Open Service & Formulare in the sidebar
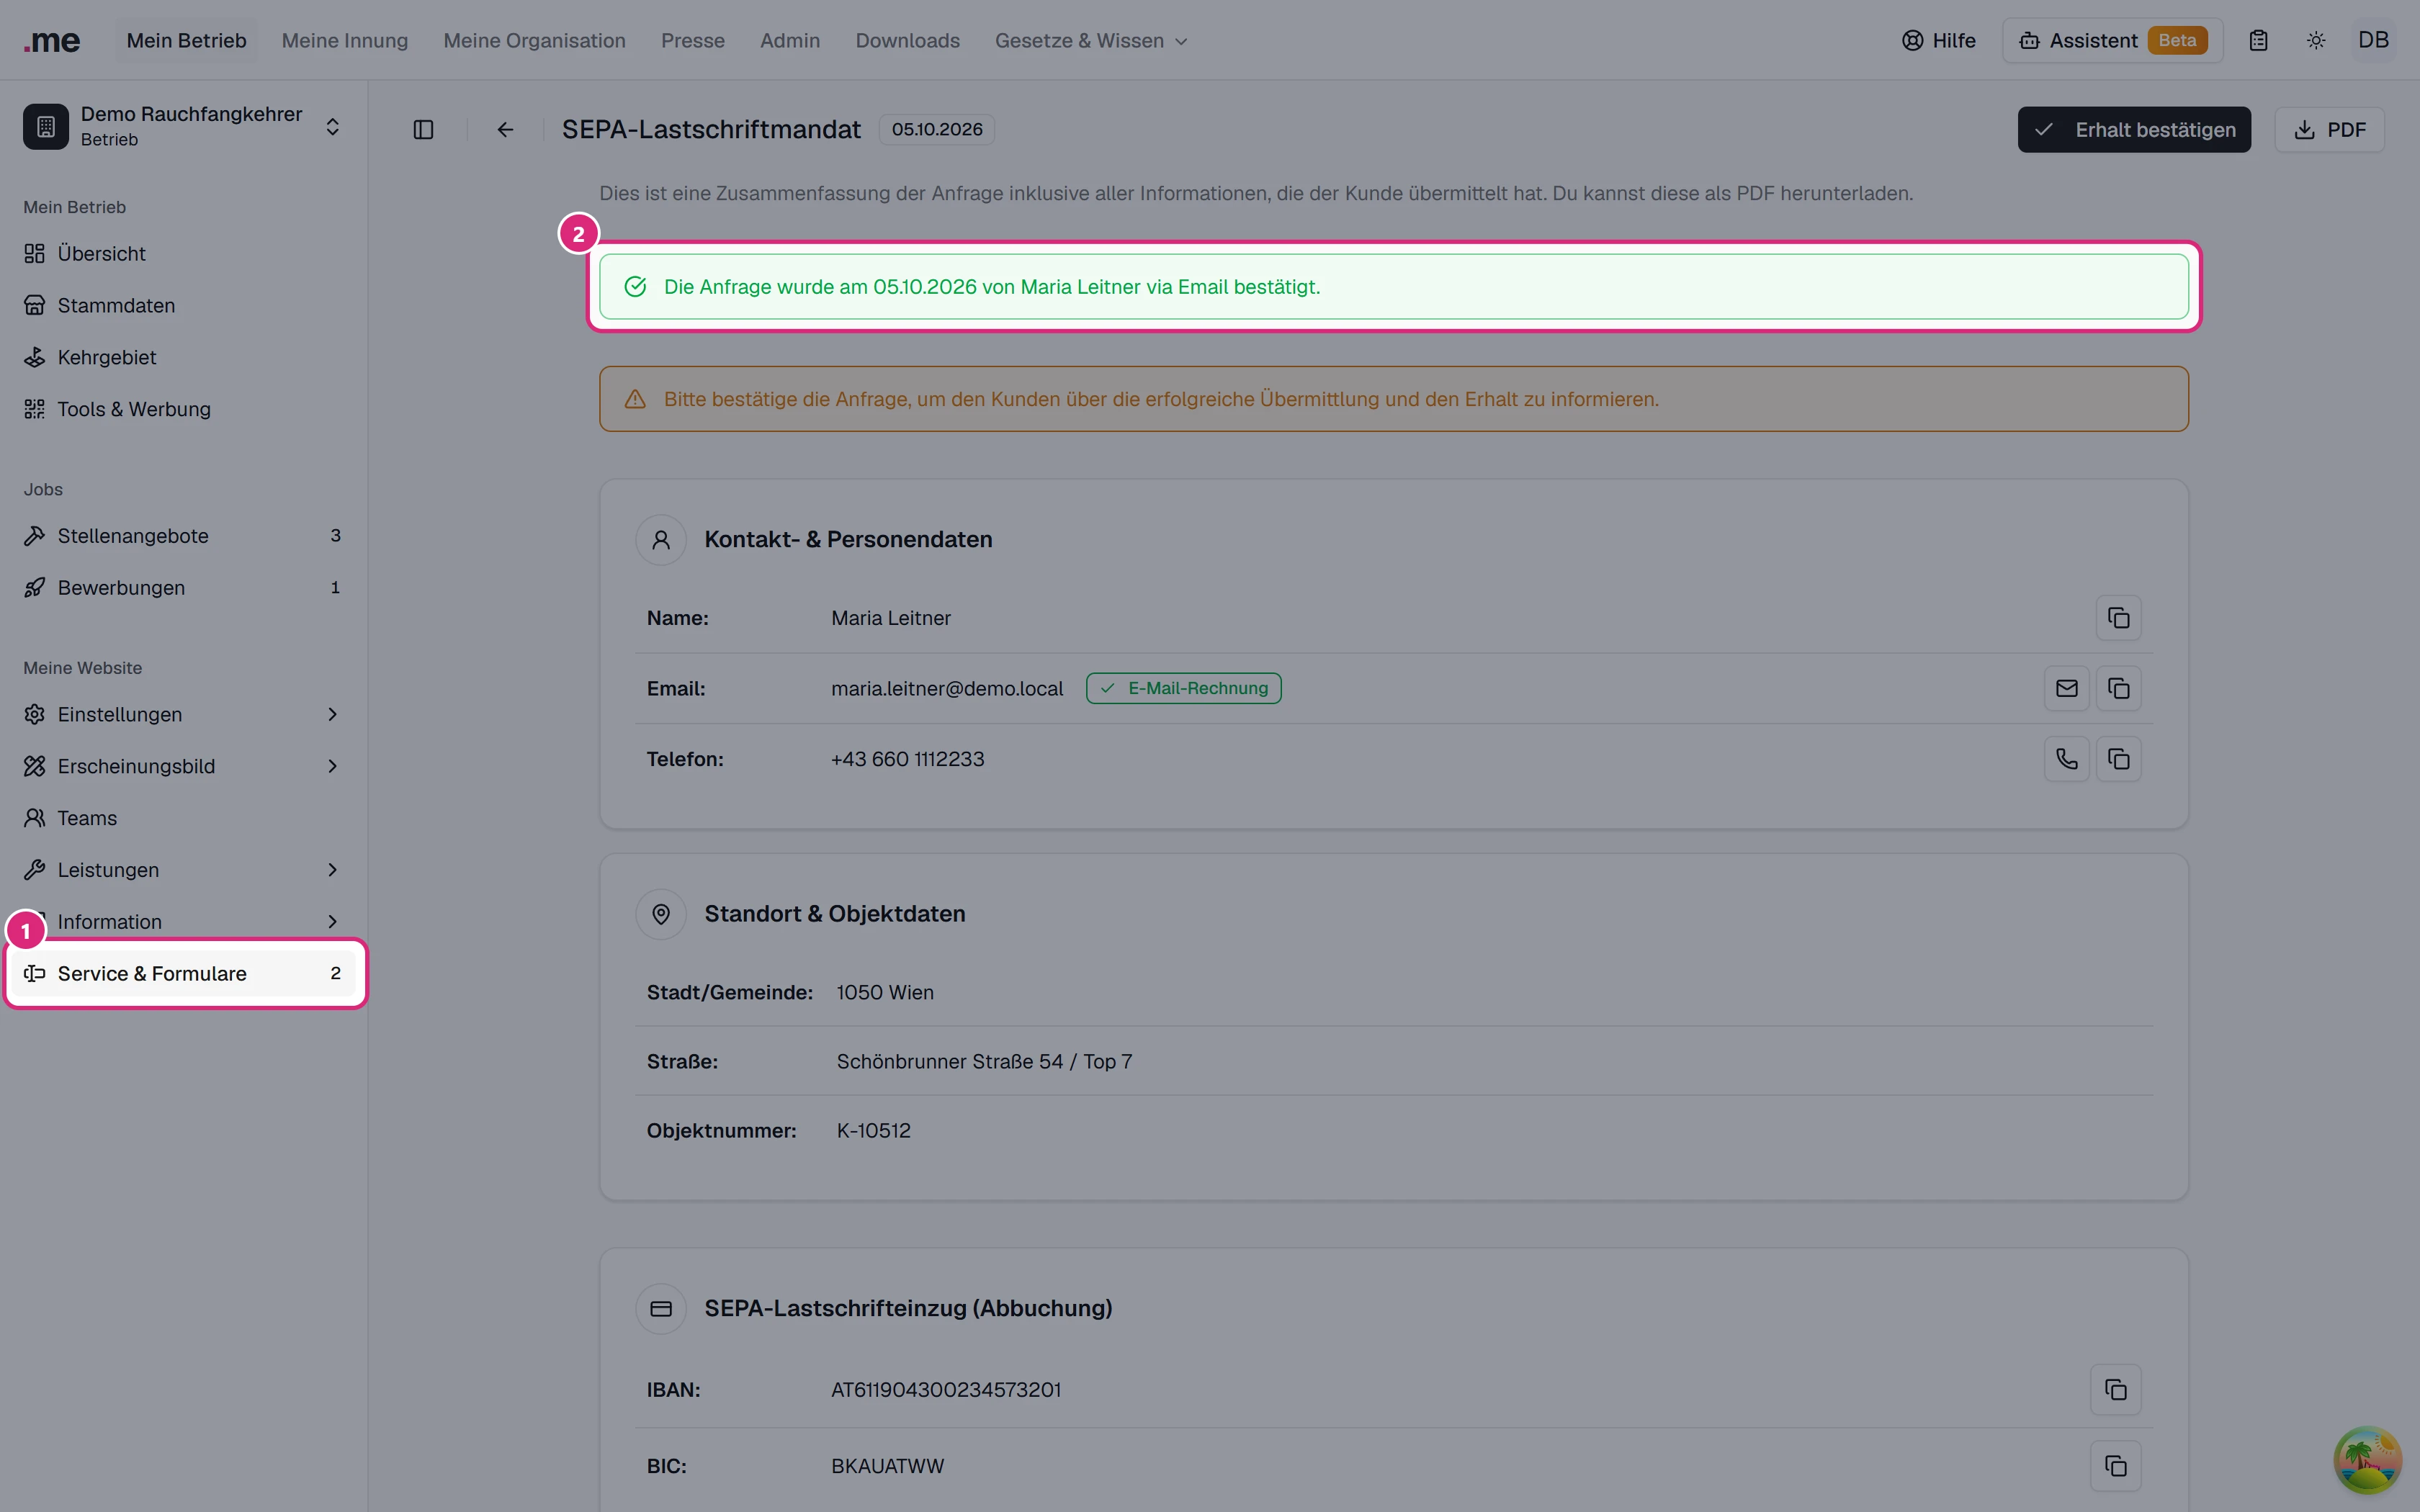Screen dimensions: 2420x1512 (184, 974)
